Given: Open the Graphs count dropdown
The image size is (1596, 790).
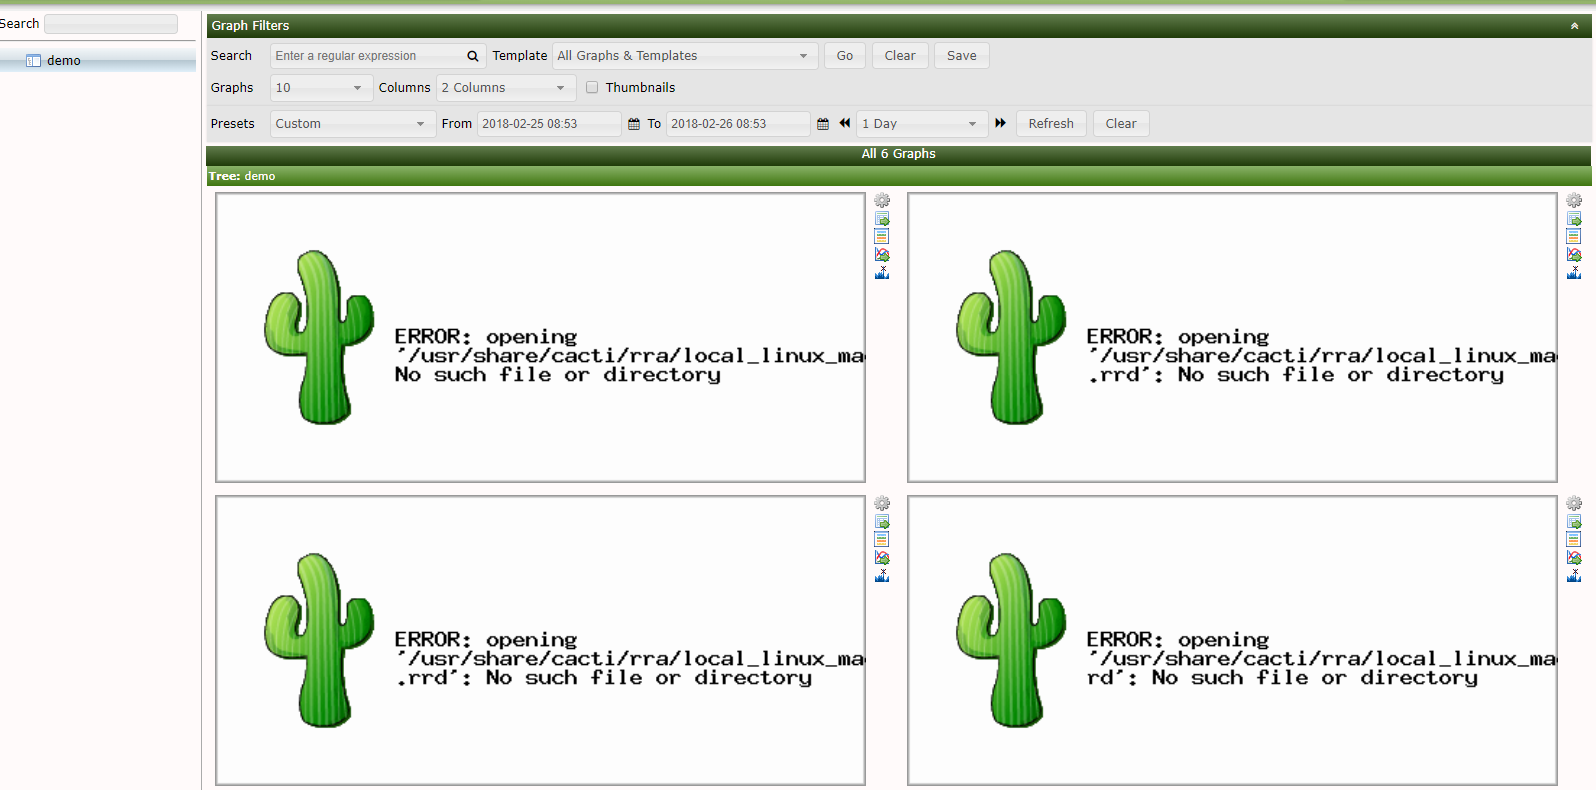Looking at the screenshot, I should (321, 88).
